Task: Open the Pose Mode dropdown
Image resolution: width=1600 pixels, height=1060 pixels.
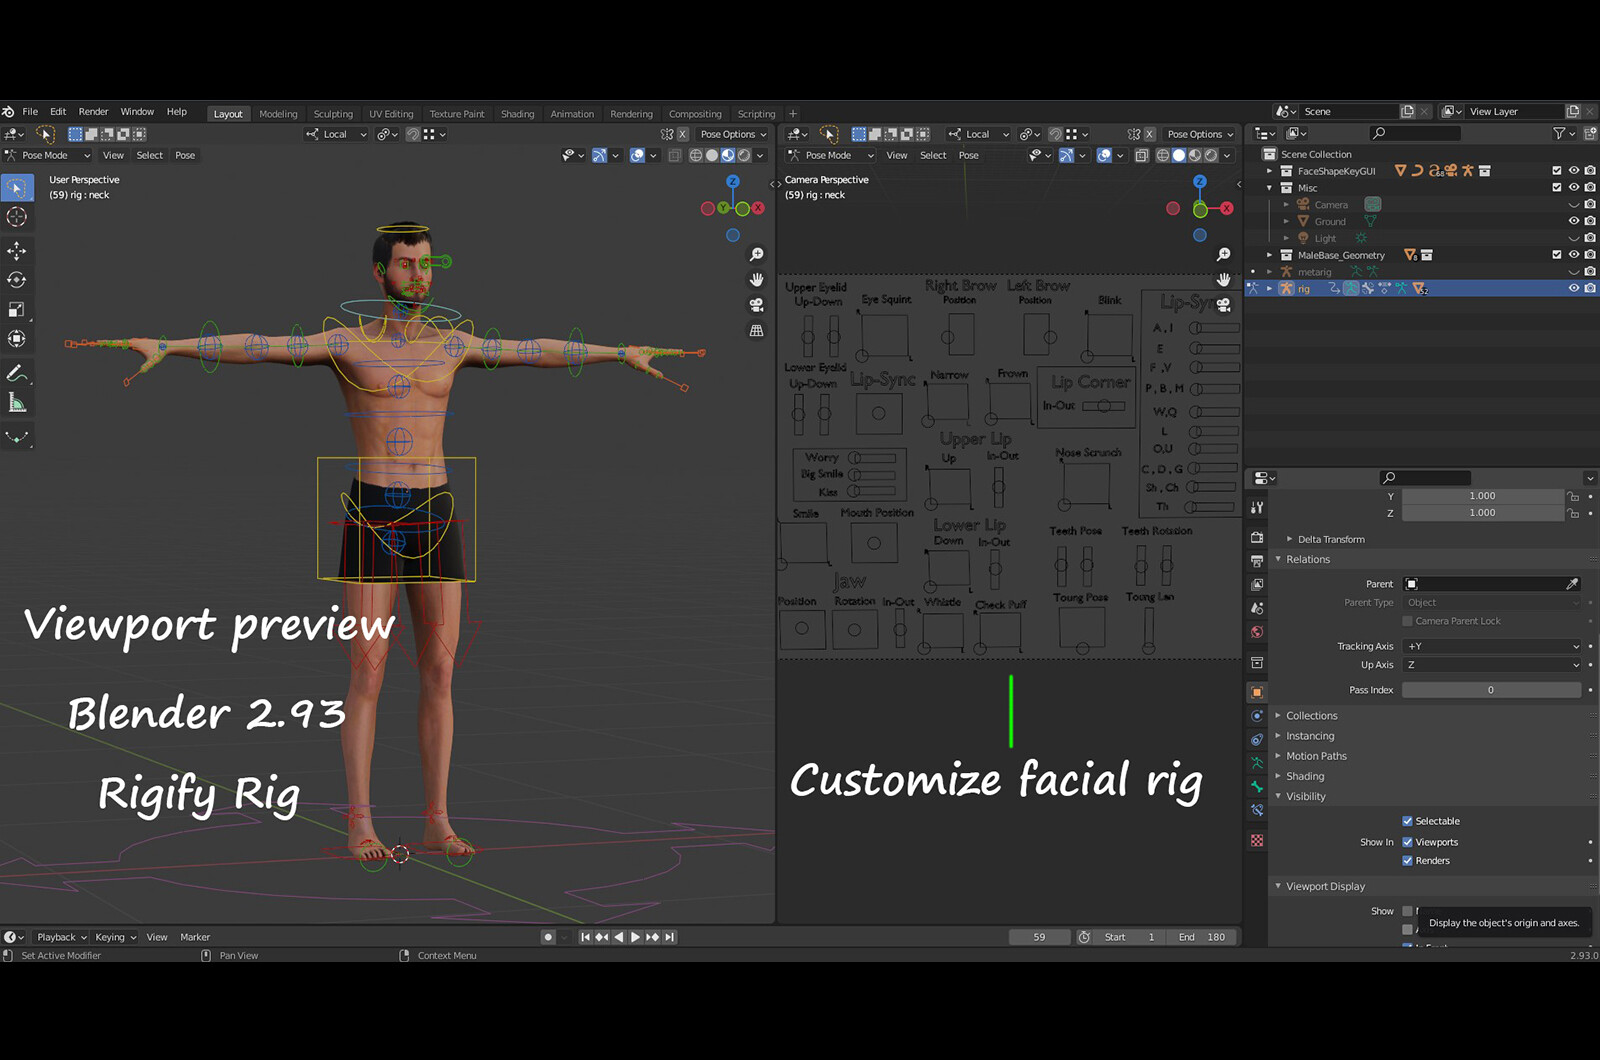Action: click(x=47, y=155)
